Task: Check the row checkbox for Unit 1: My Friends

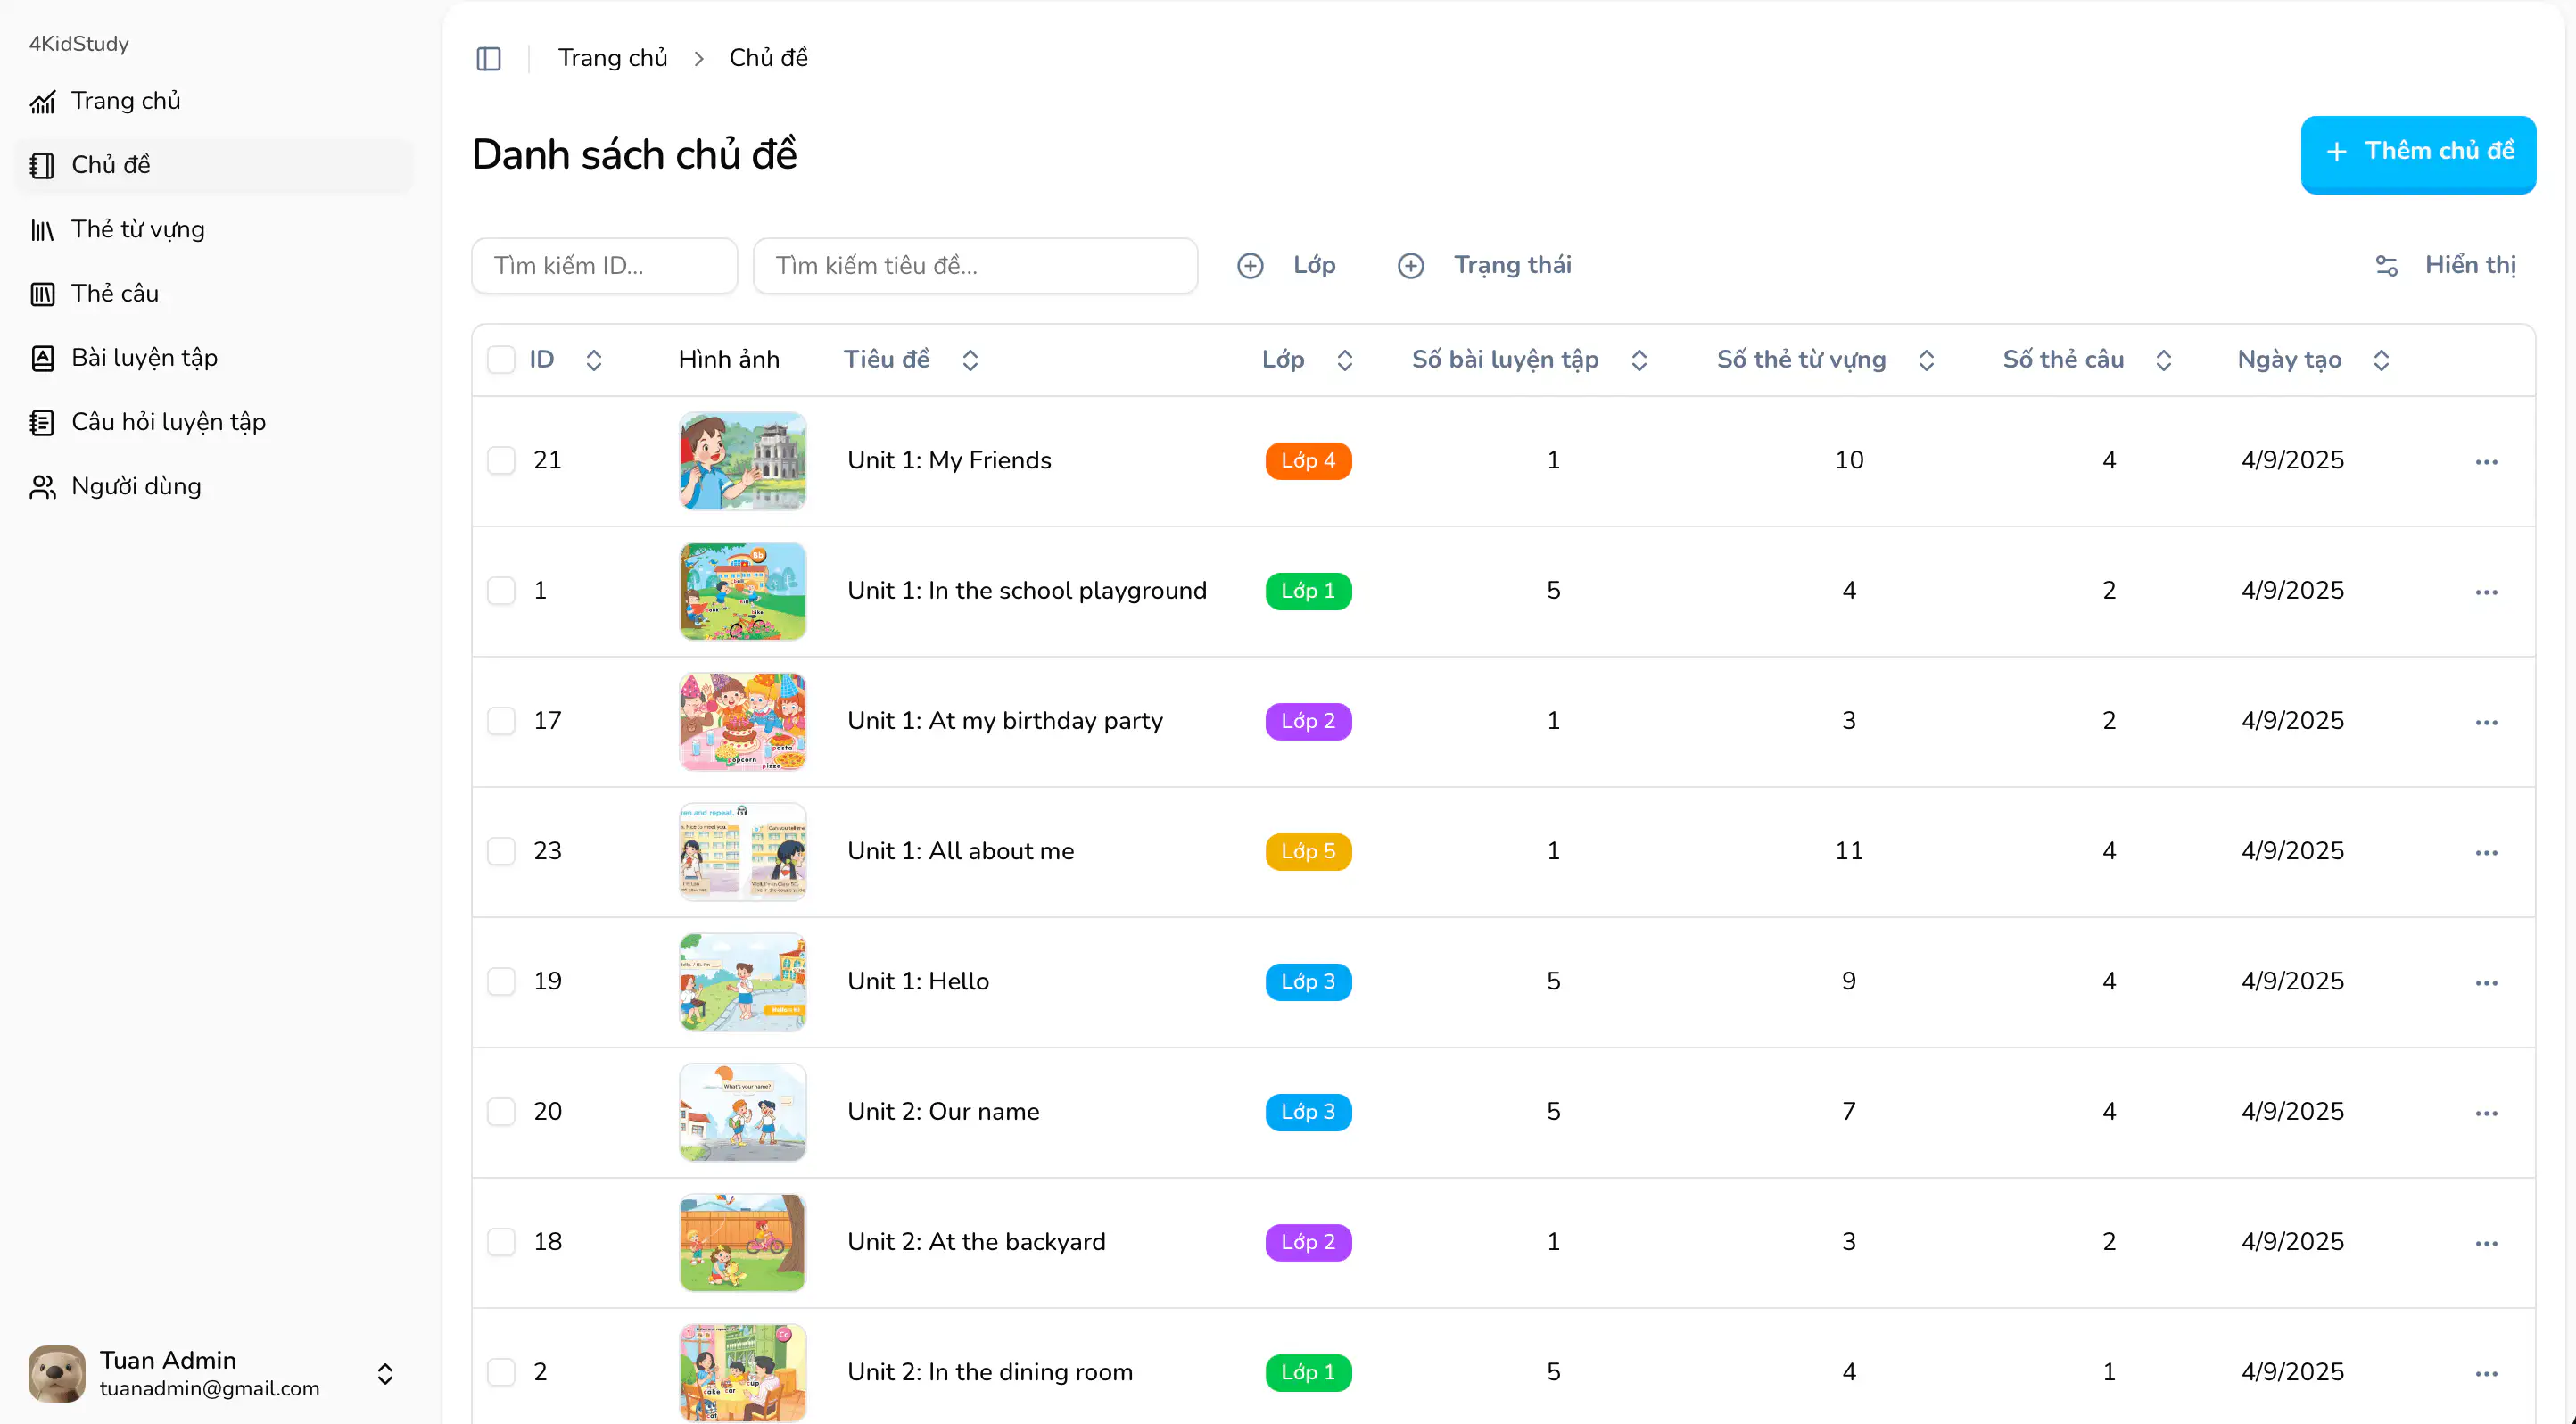Action: click(x=502, y=460)
